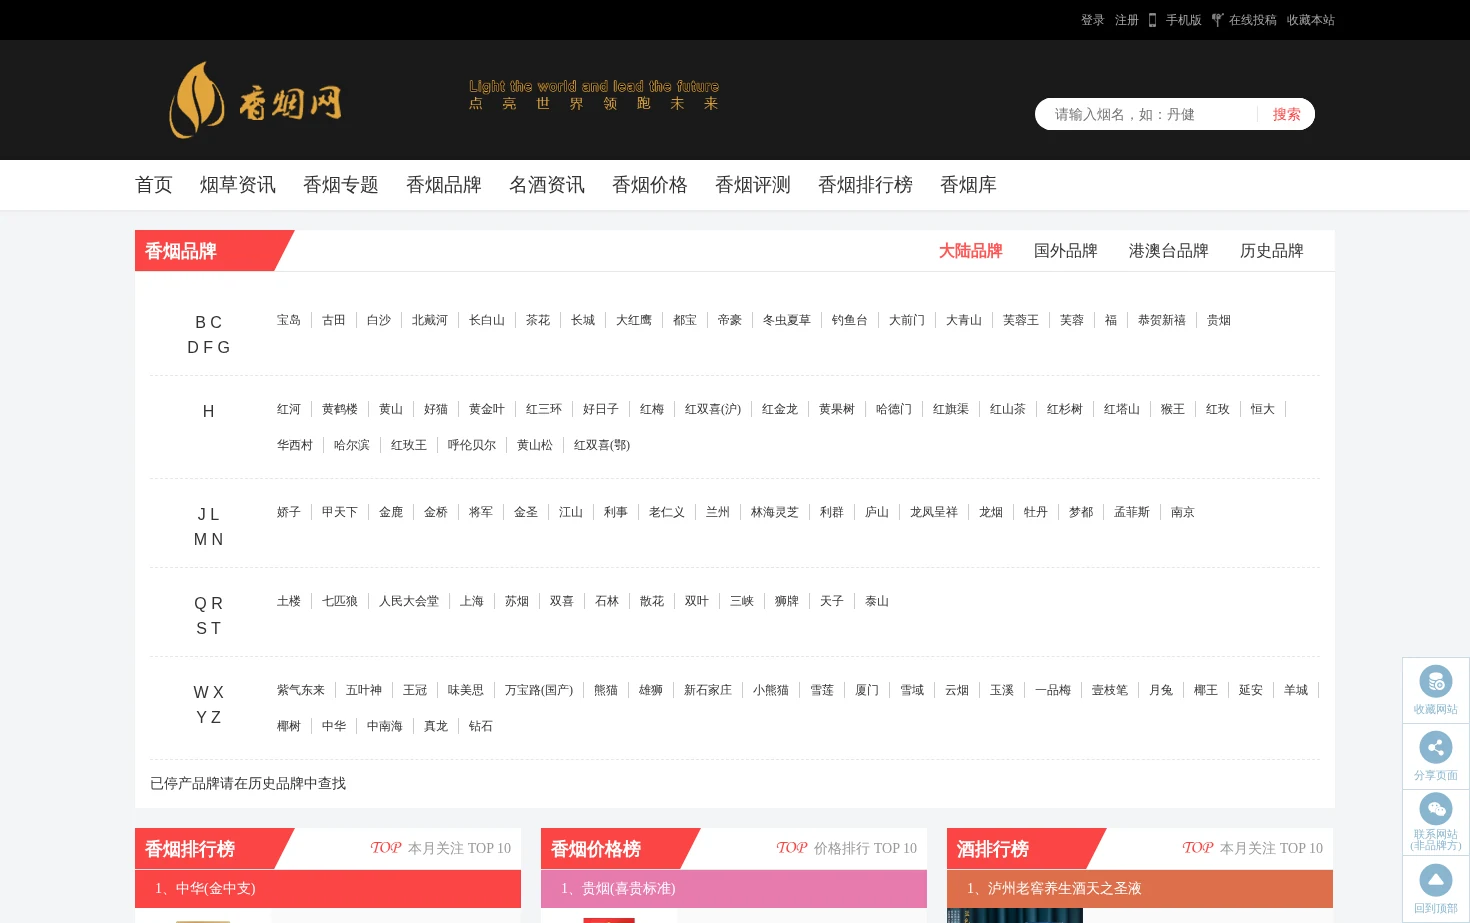The image size is (1470, 923).
Task: Open the 宝岛 brand link
Action: tap(289, 320)
